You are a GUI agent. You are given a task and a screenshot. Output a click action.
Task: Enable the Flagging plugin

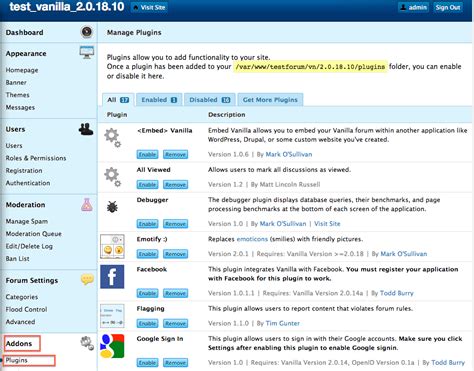147,323
